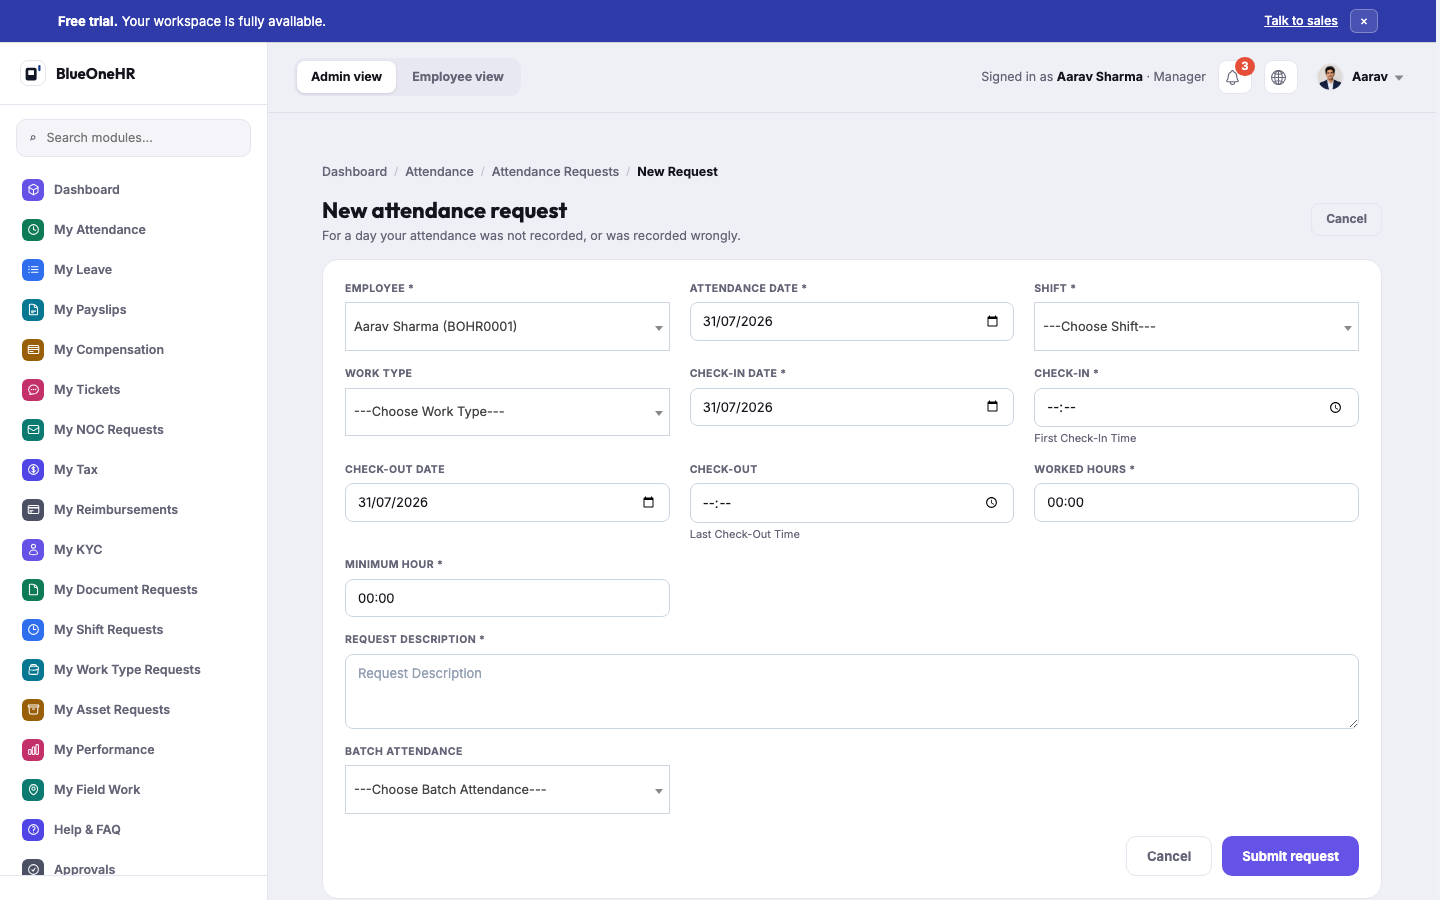1440x900 pixels.
Task: Click the My KYC person icon
Action: 33,550
